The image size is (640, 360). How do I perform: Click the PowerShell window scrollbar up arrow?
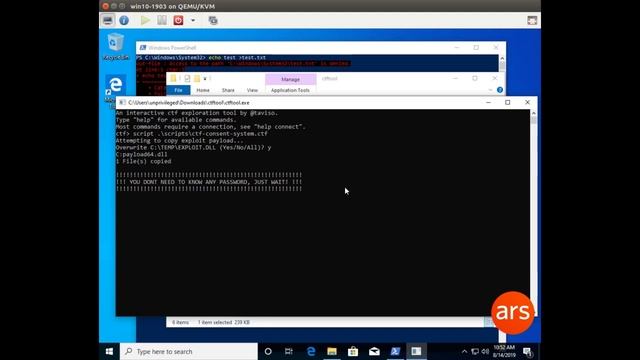[x=502, y=58]
